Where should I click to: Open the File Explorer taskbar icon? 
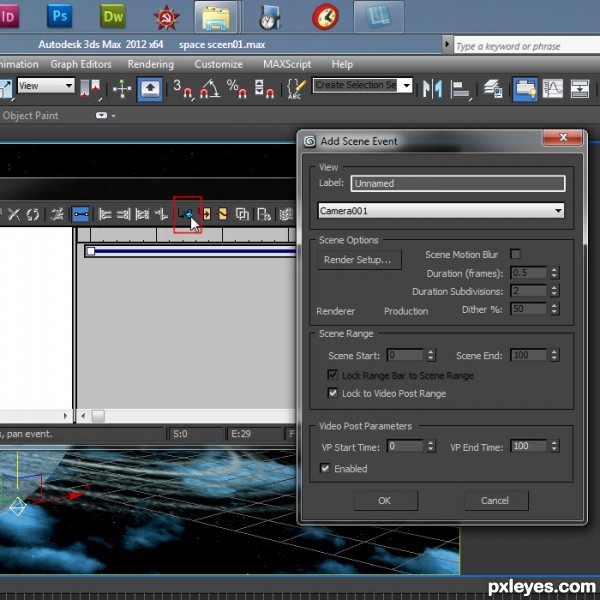[x=216, y=17]
